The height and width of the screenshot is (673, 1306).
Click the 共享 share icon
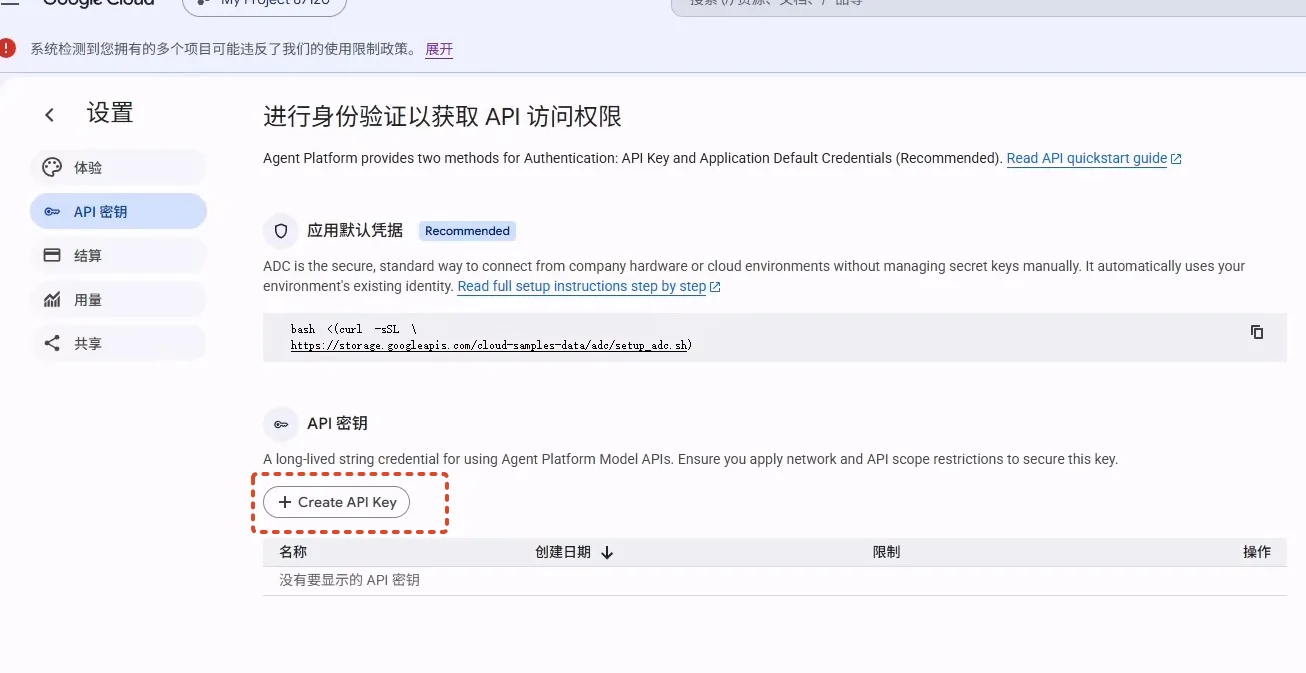point(52,343)
